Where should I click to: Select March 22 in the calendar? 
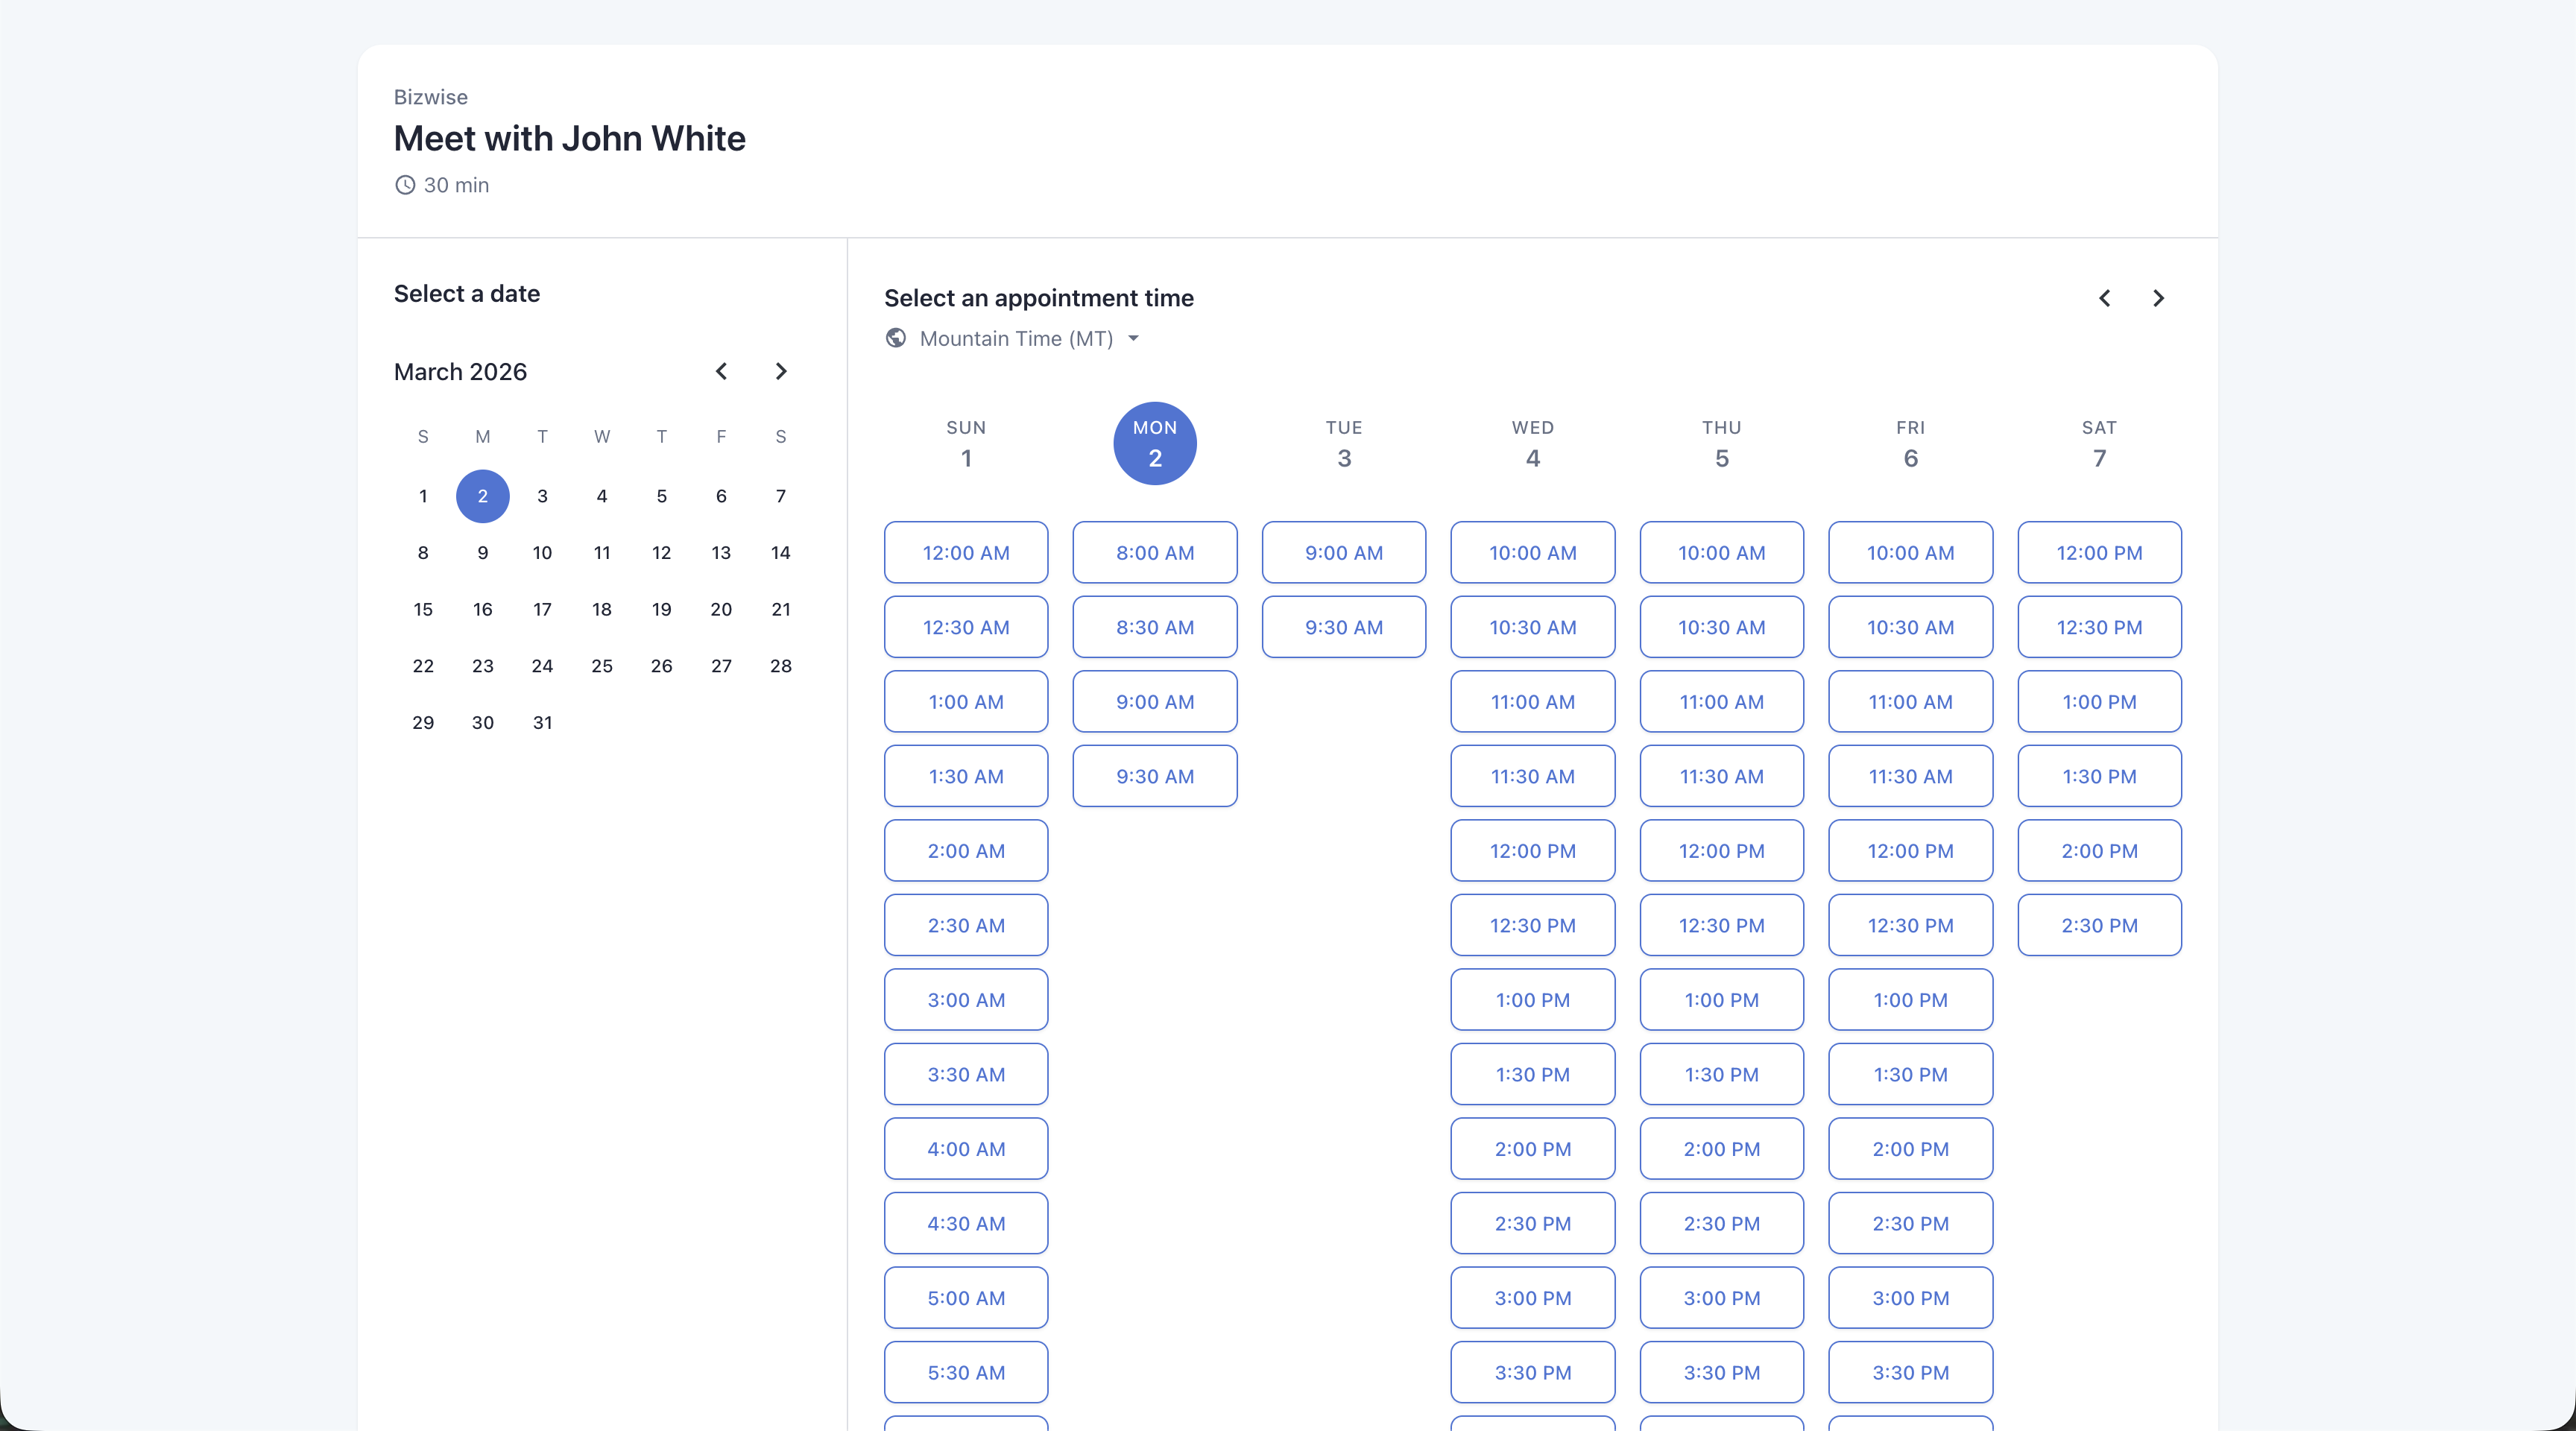pos(423,666)
